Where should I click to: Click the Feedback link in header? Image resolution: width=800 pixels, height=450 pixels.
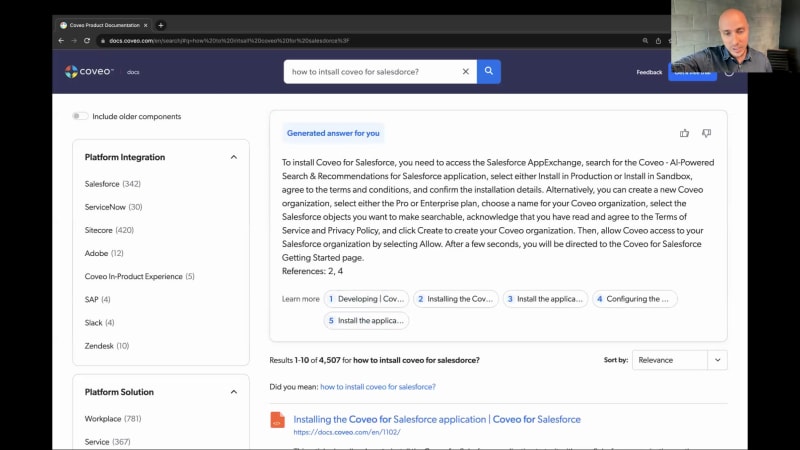click(649, 72)
